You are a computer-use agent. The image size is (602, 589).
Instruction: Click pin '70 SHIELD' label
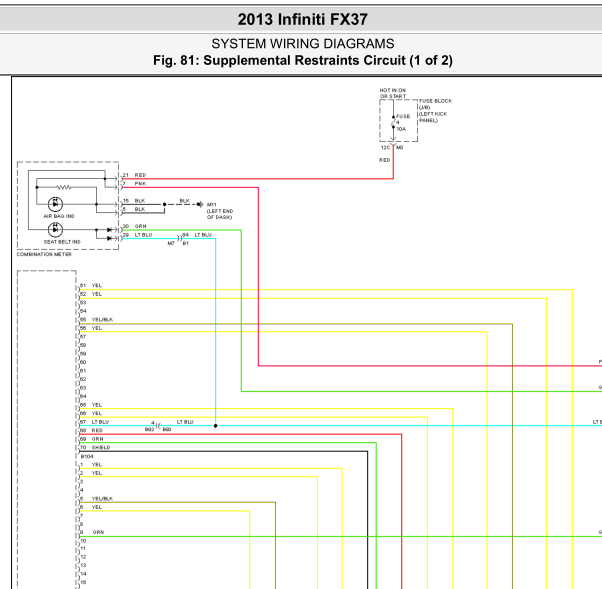coord(95,447)
